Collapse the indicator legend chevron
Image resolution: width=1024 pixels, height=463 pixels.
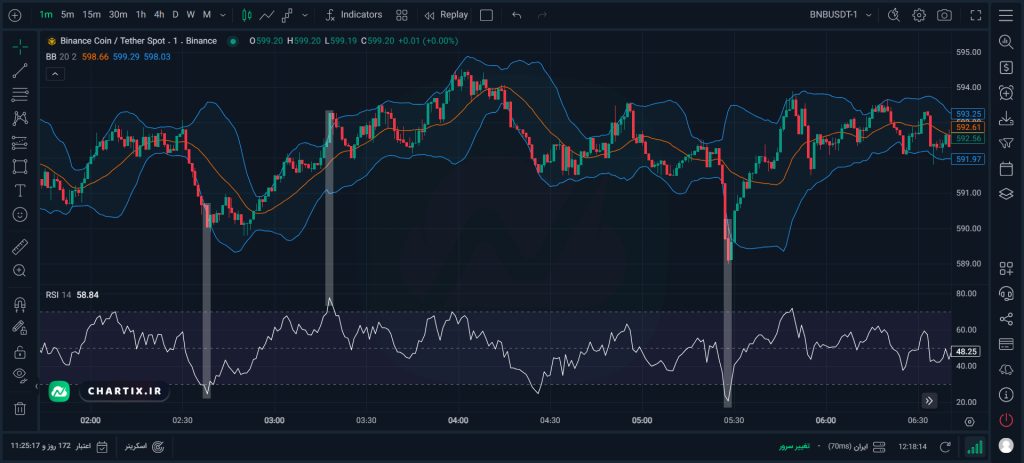[54, 74]
